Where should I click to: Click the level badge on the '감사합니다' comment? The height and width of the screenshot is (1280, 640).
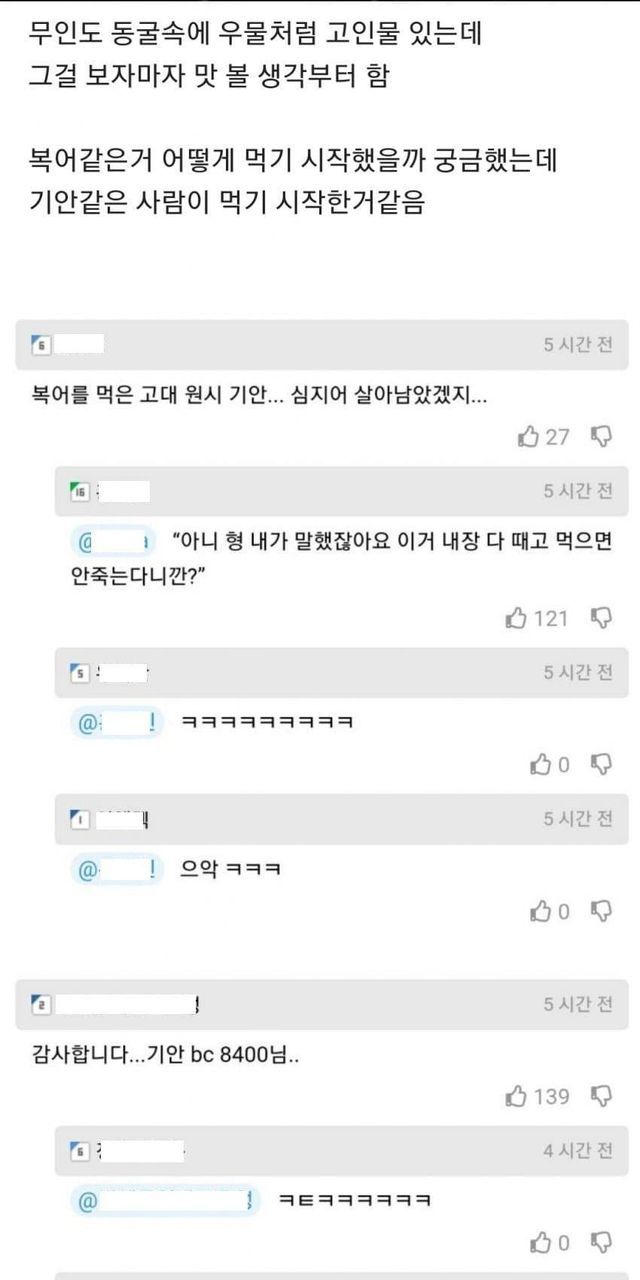tap(41, 1004)
